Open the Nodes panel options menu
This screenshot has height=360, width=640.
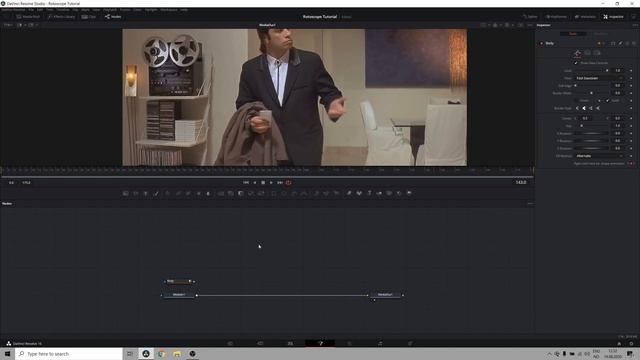pyautogui.click(x=530, y=203)
